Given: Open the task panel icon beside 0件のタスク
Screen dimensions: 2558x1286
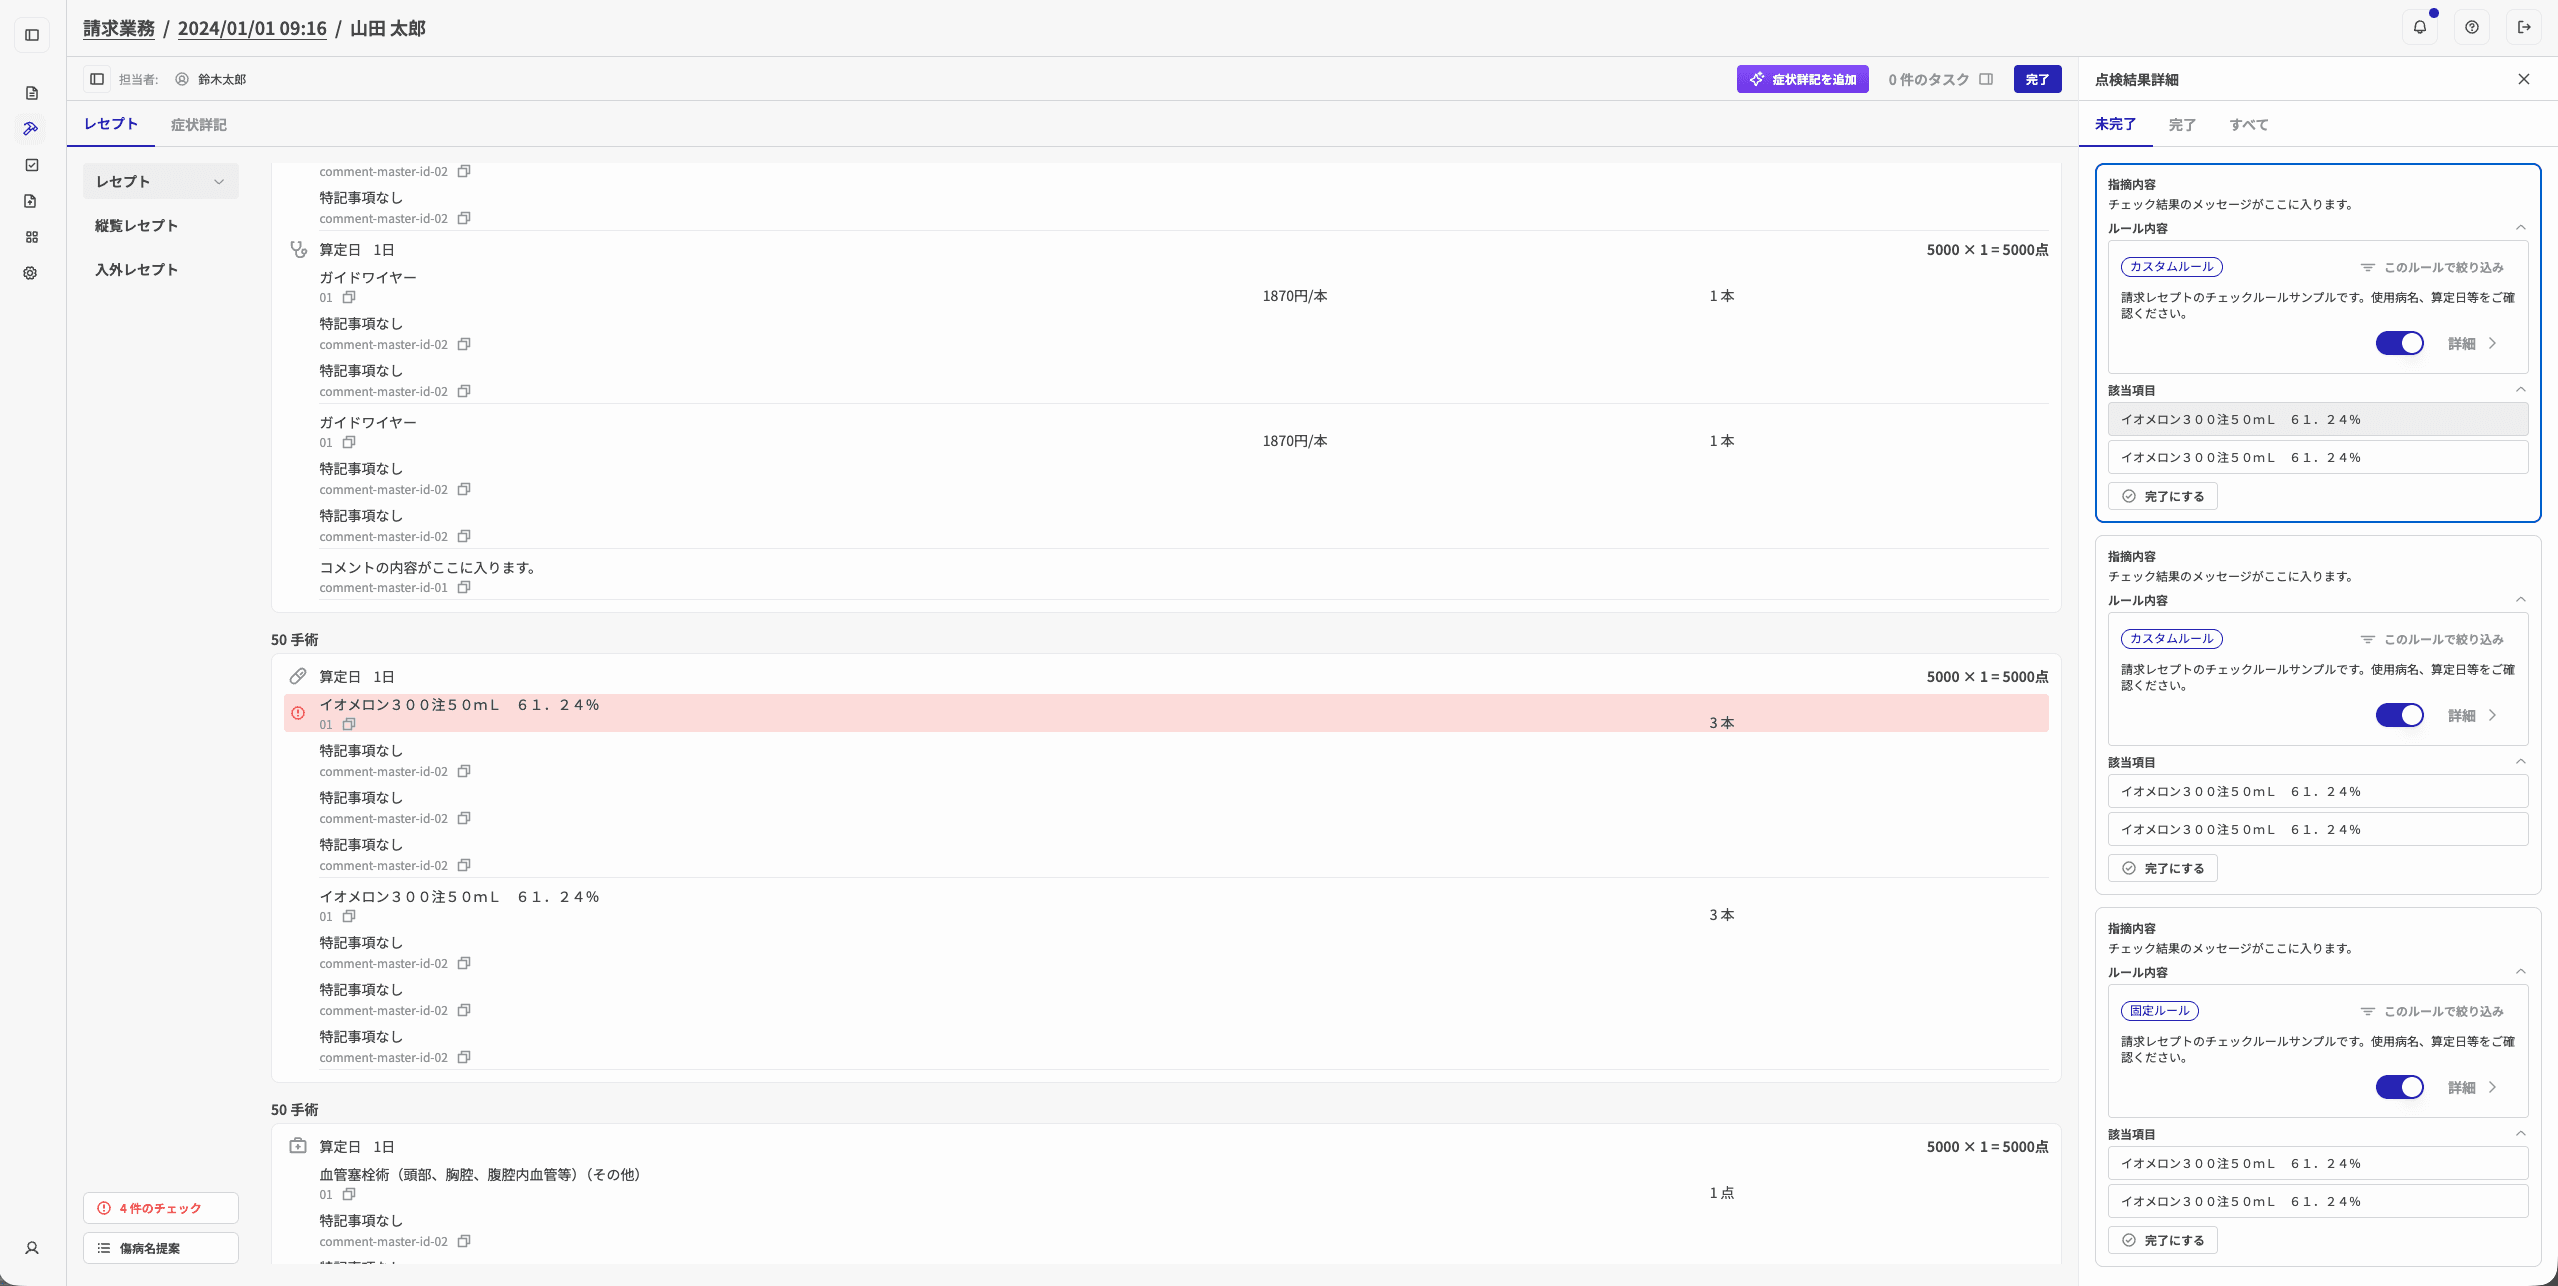Looking at the screenshot, I should point(1986,79).
